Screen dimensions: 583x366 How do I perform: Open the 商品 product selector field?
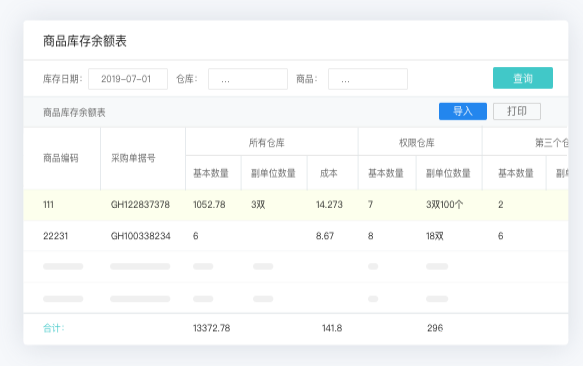pyautogui.click(x=368, y=79)
